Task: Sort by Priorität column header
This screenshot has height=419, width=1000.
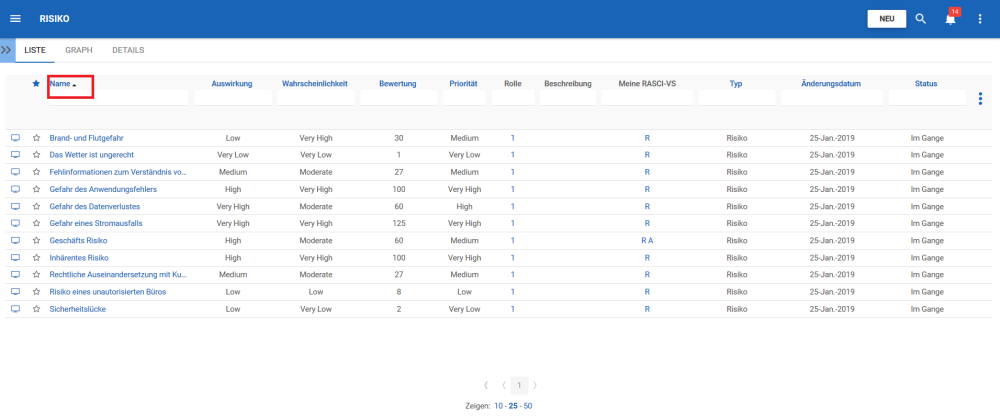Action: tap(464, 84)
